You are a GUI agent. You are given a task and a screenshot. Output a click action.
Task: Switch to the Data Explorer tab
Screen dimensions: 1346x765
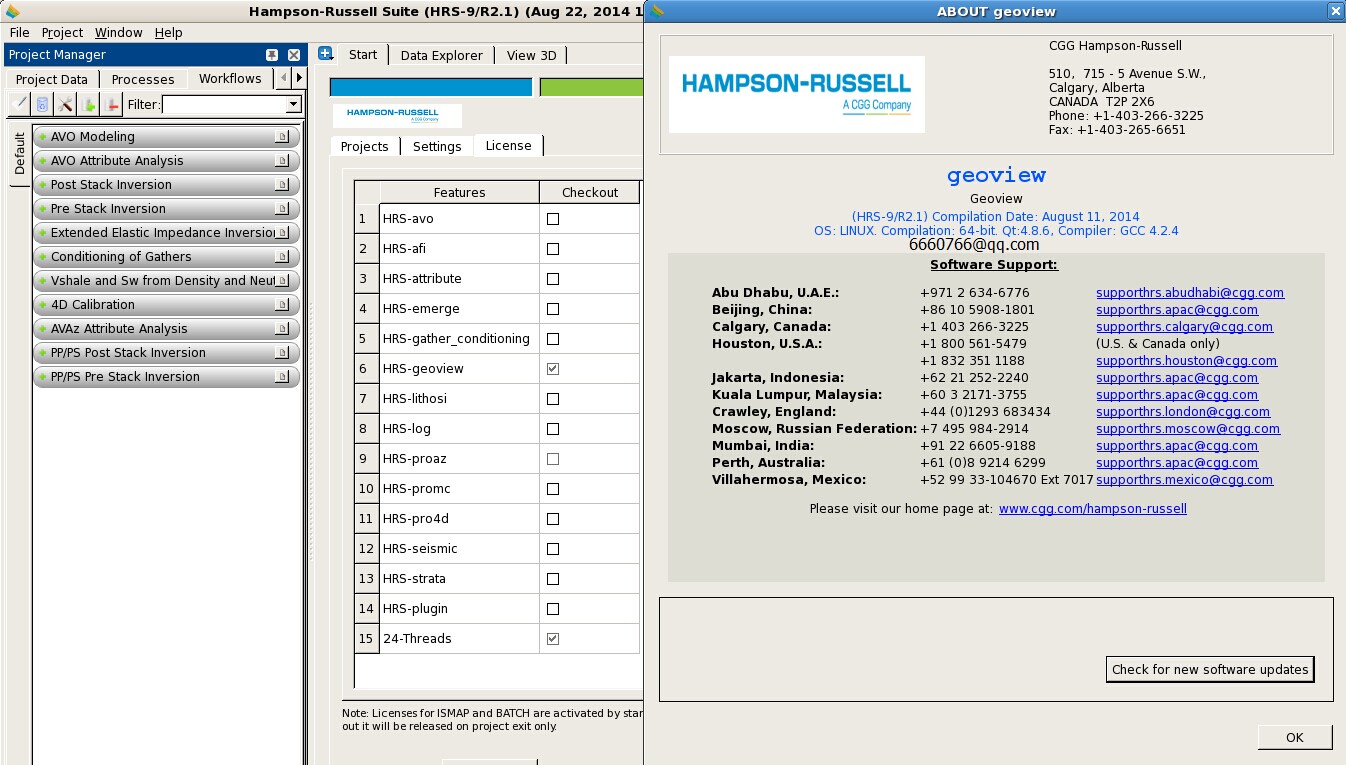coord(442,55)
